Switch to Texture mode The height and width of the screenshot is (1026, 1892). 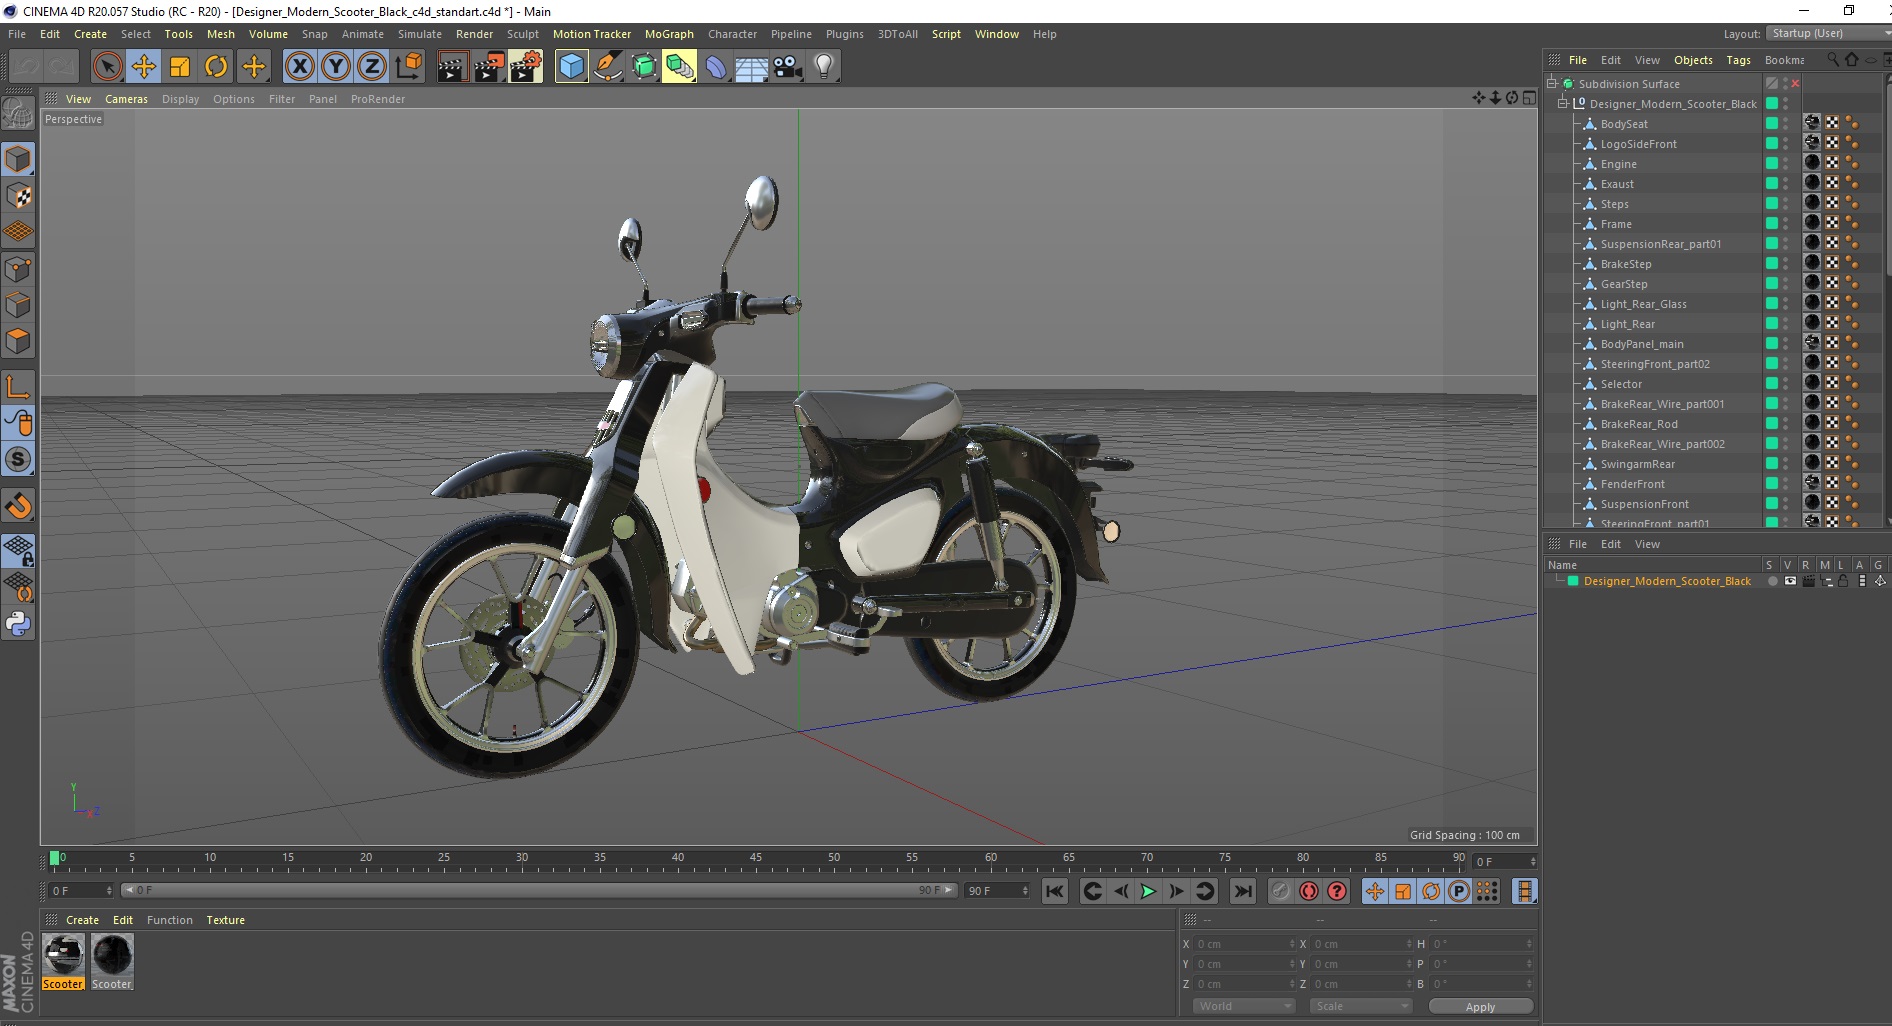point(18,196)
